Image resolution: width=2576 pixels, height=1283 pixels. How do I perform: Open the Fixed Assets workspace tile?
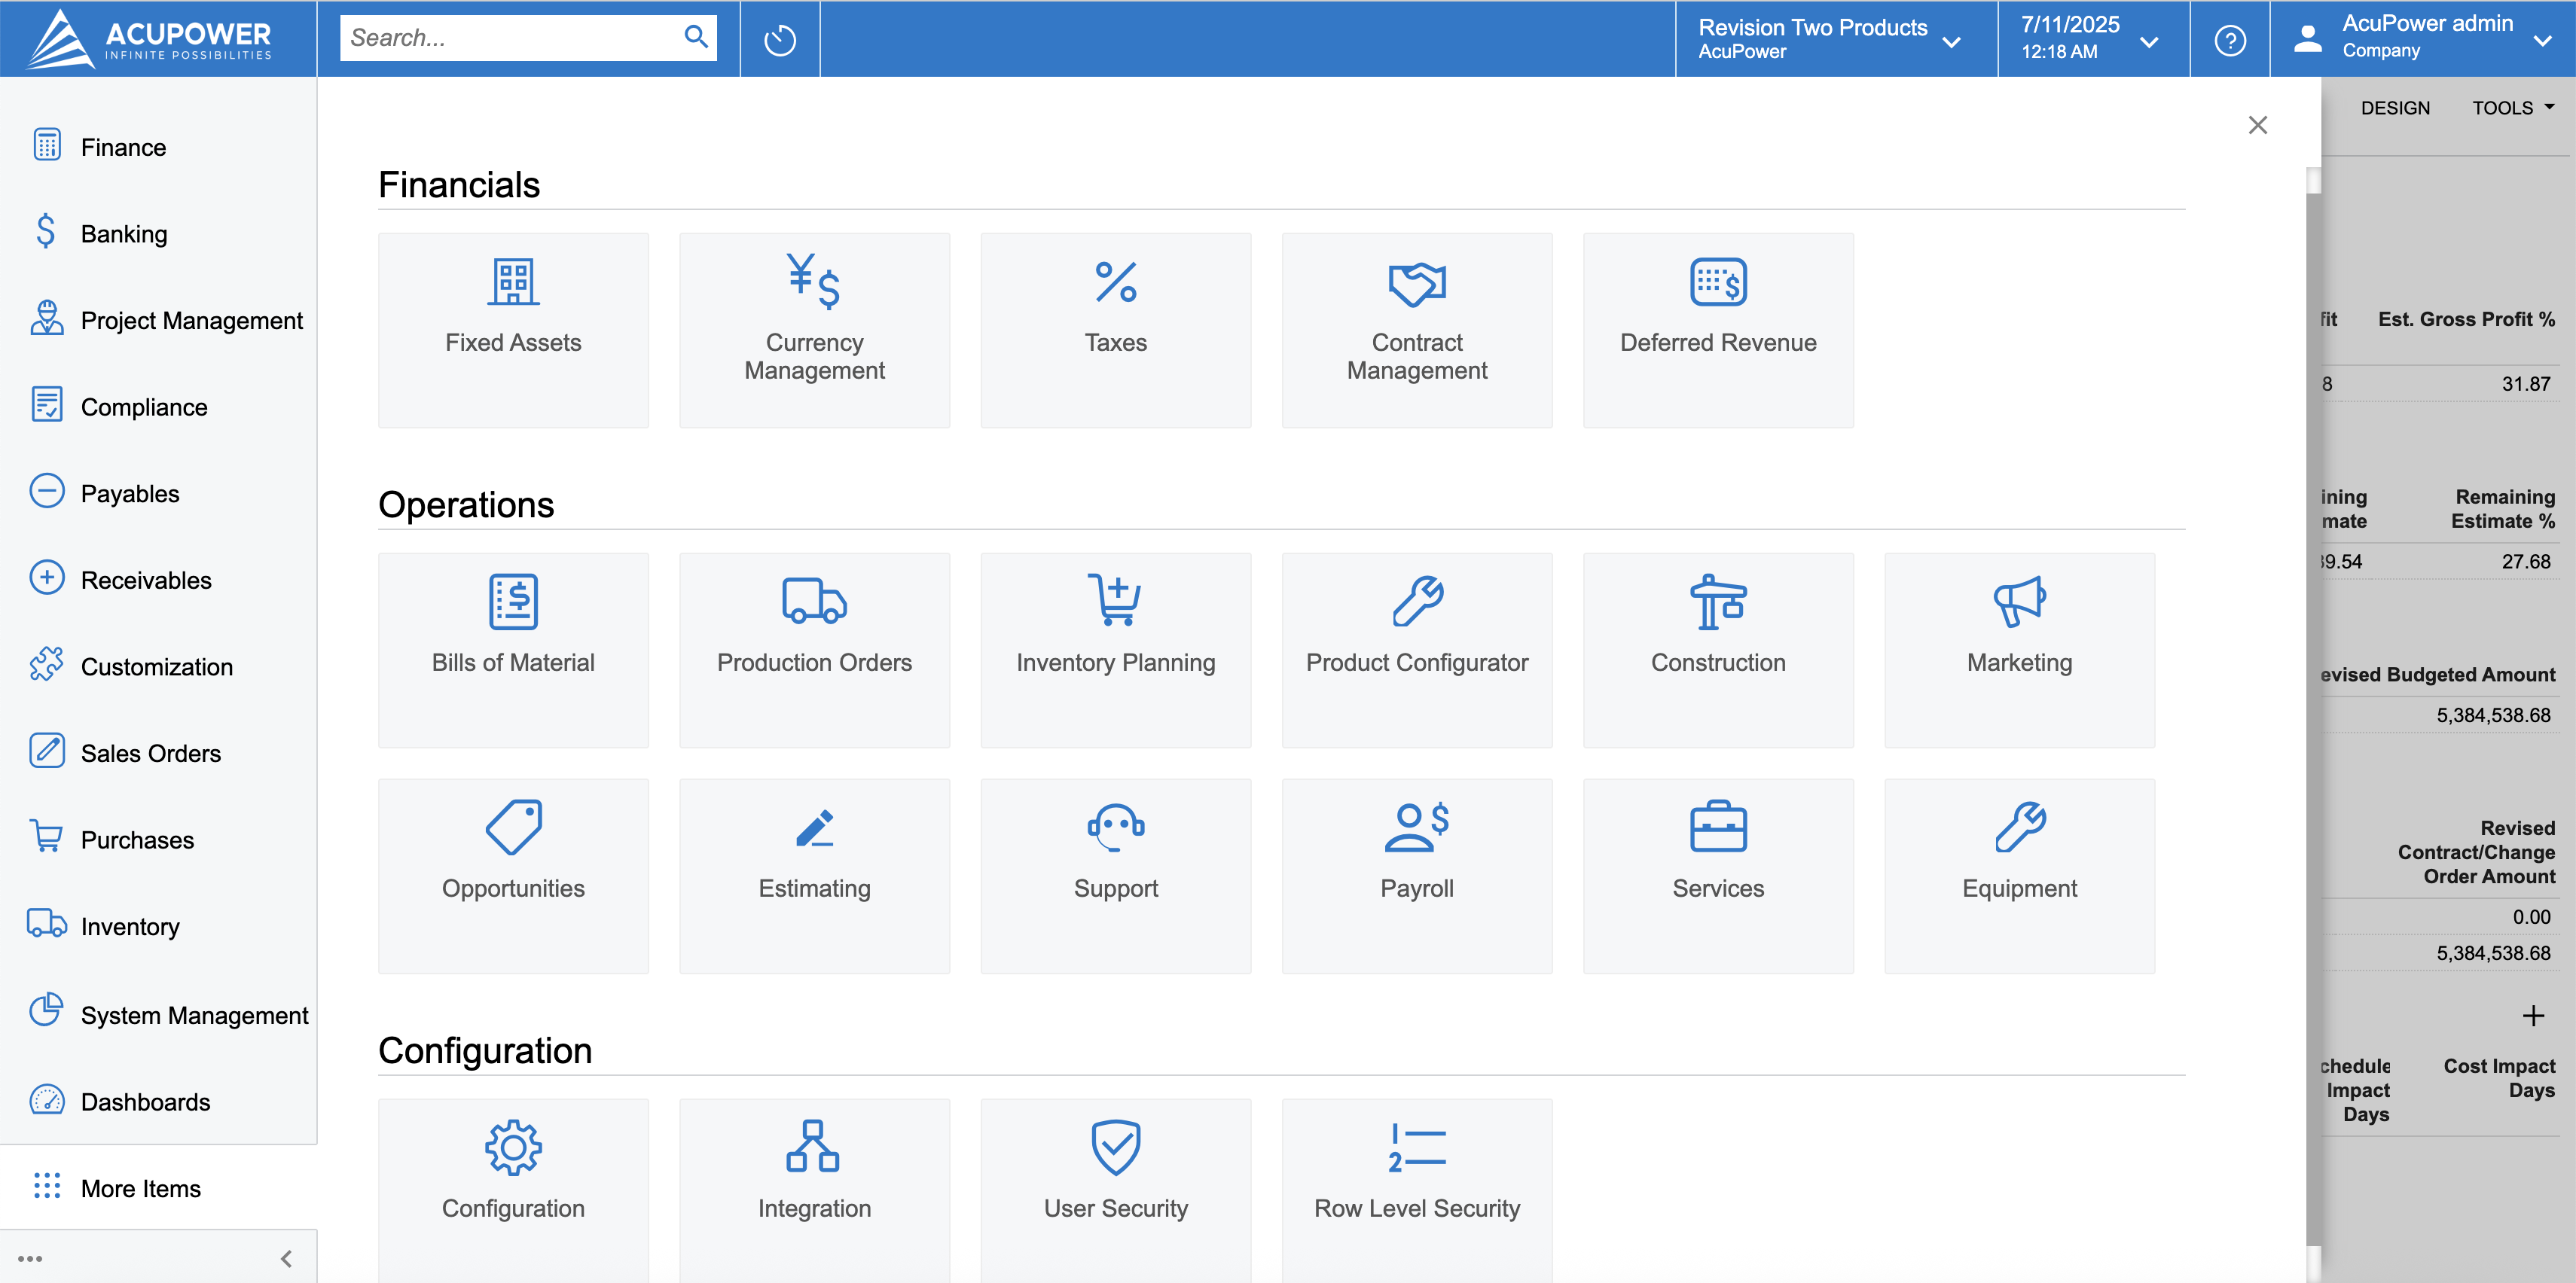[513, 329]
